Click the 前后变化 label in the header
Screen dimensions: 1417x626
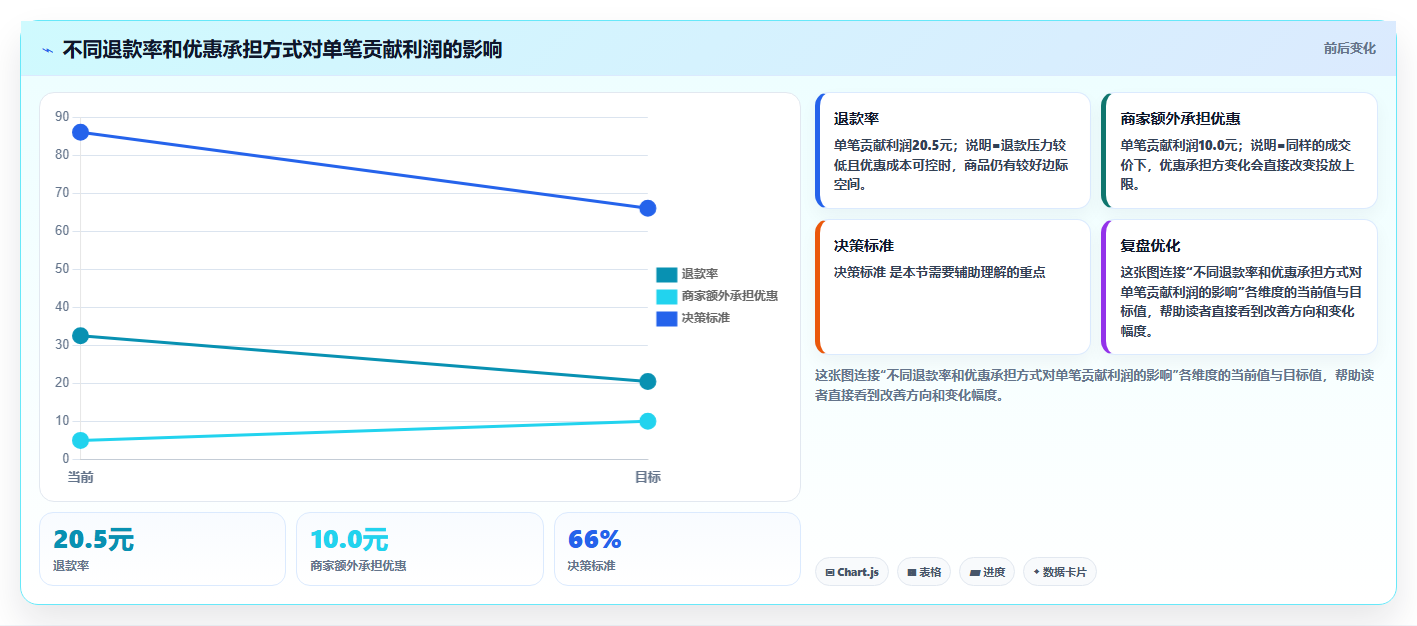tap(1349, 48)
